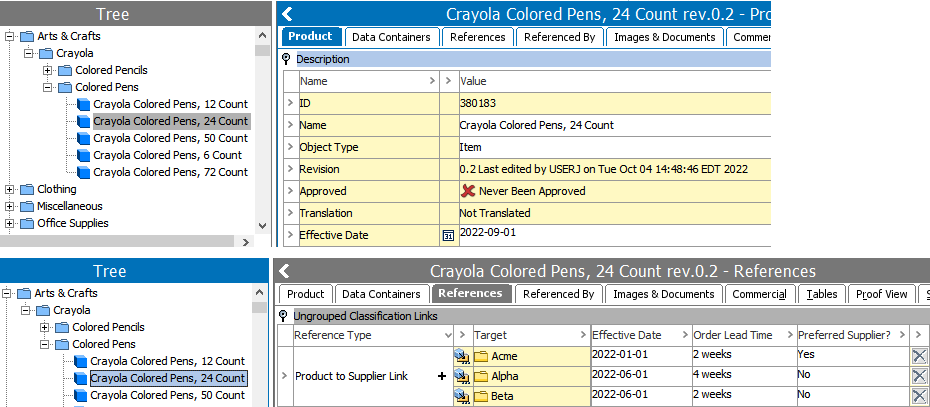Click the Effective Date value 2022-09-01
This screenshot has height=407, width=930.
coord(488,232)
